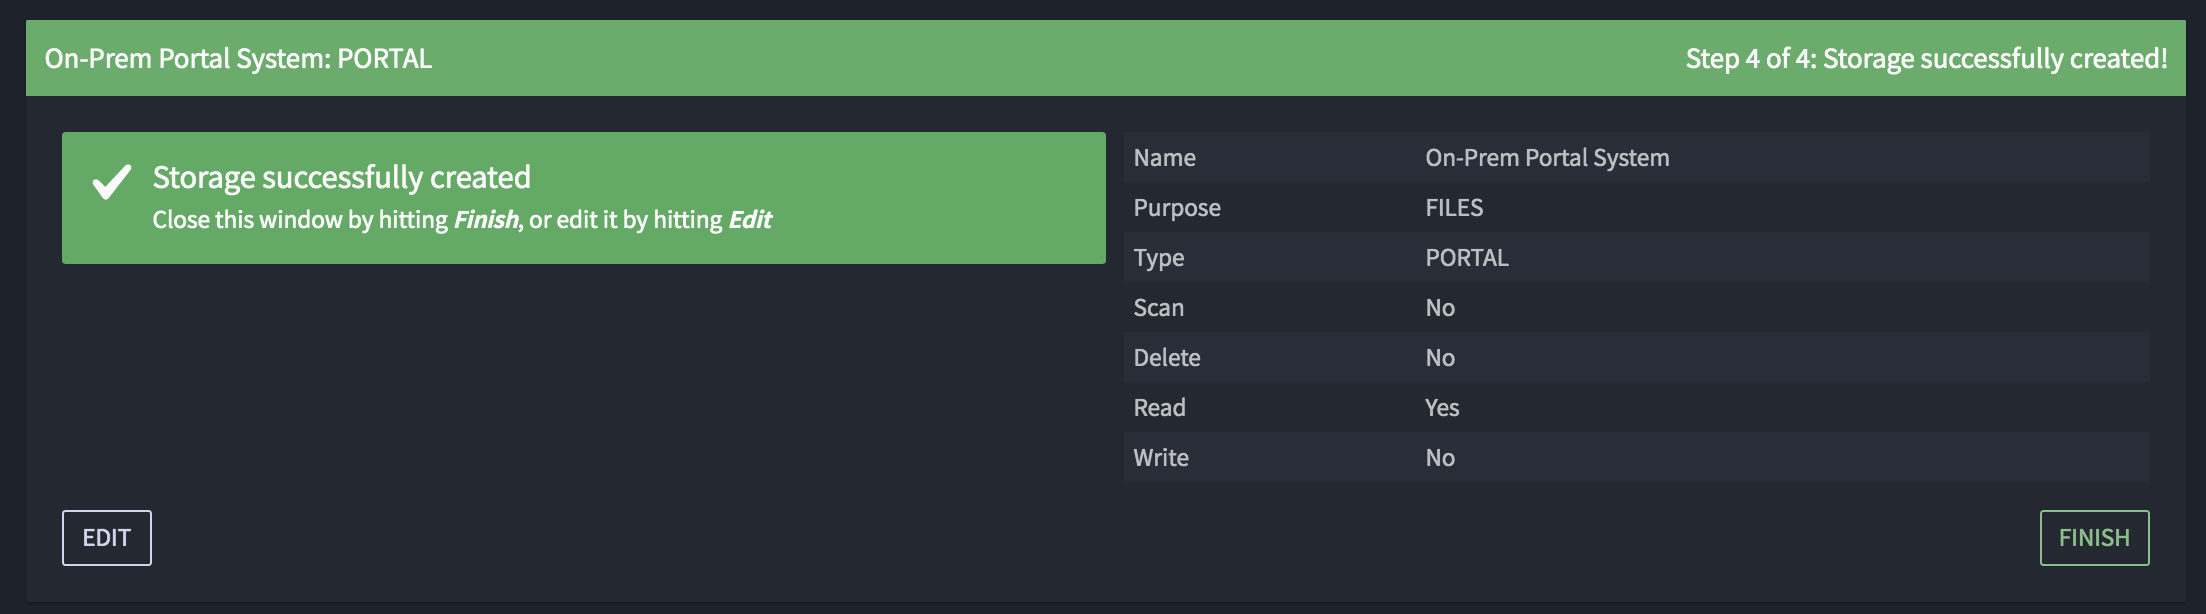Click the EDIT button
Image resolution: width=2206 pixels, height=614 pixels.
pyautogui.click(x=107, y=538)
